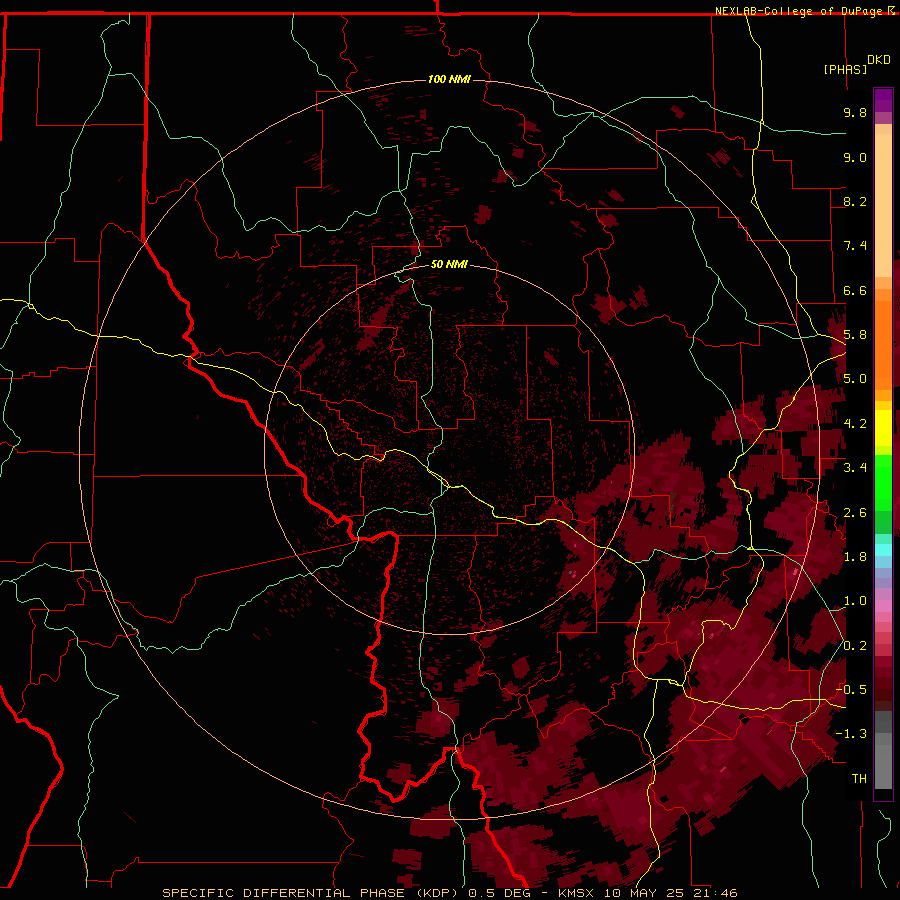This screenshot has height=900, width=900.
Task: Click the KDP product caption at bottom
Action: point(449,893)
